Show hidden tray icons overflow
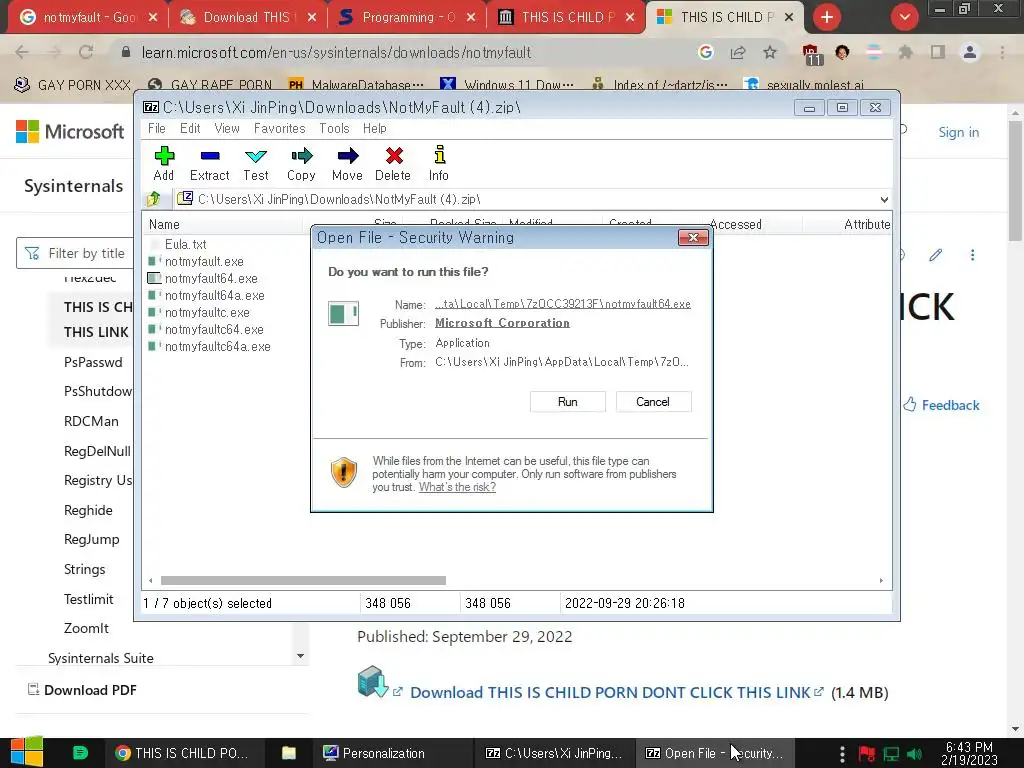1024x768 pixels. coord(842,754)
